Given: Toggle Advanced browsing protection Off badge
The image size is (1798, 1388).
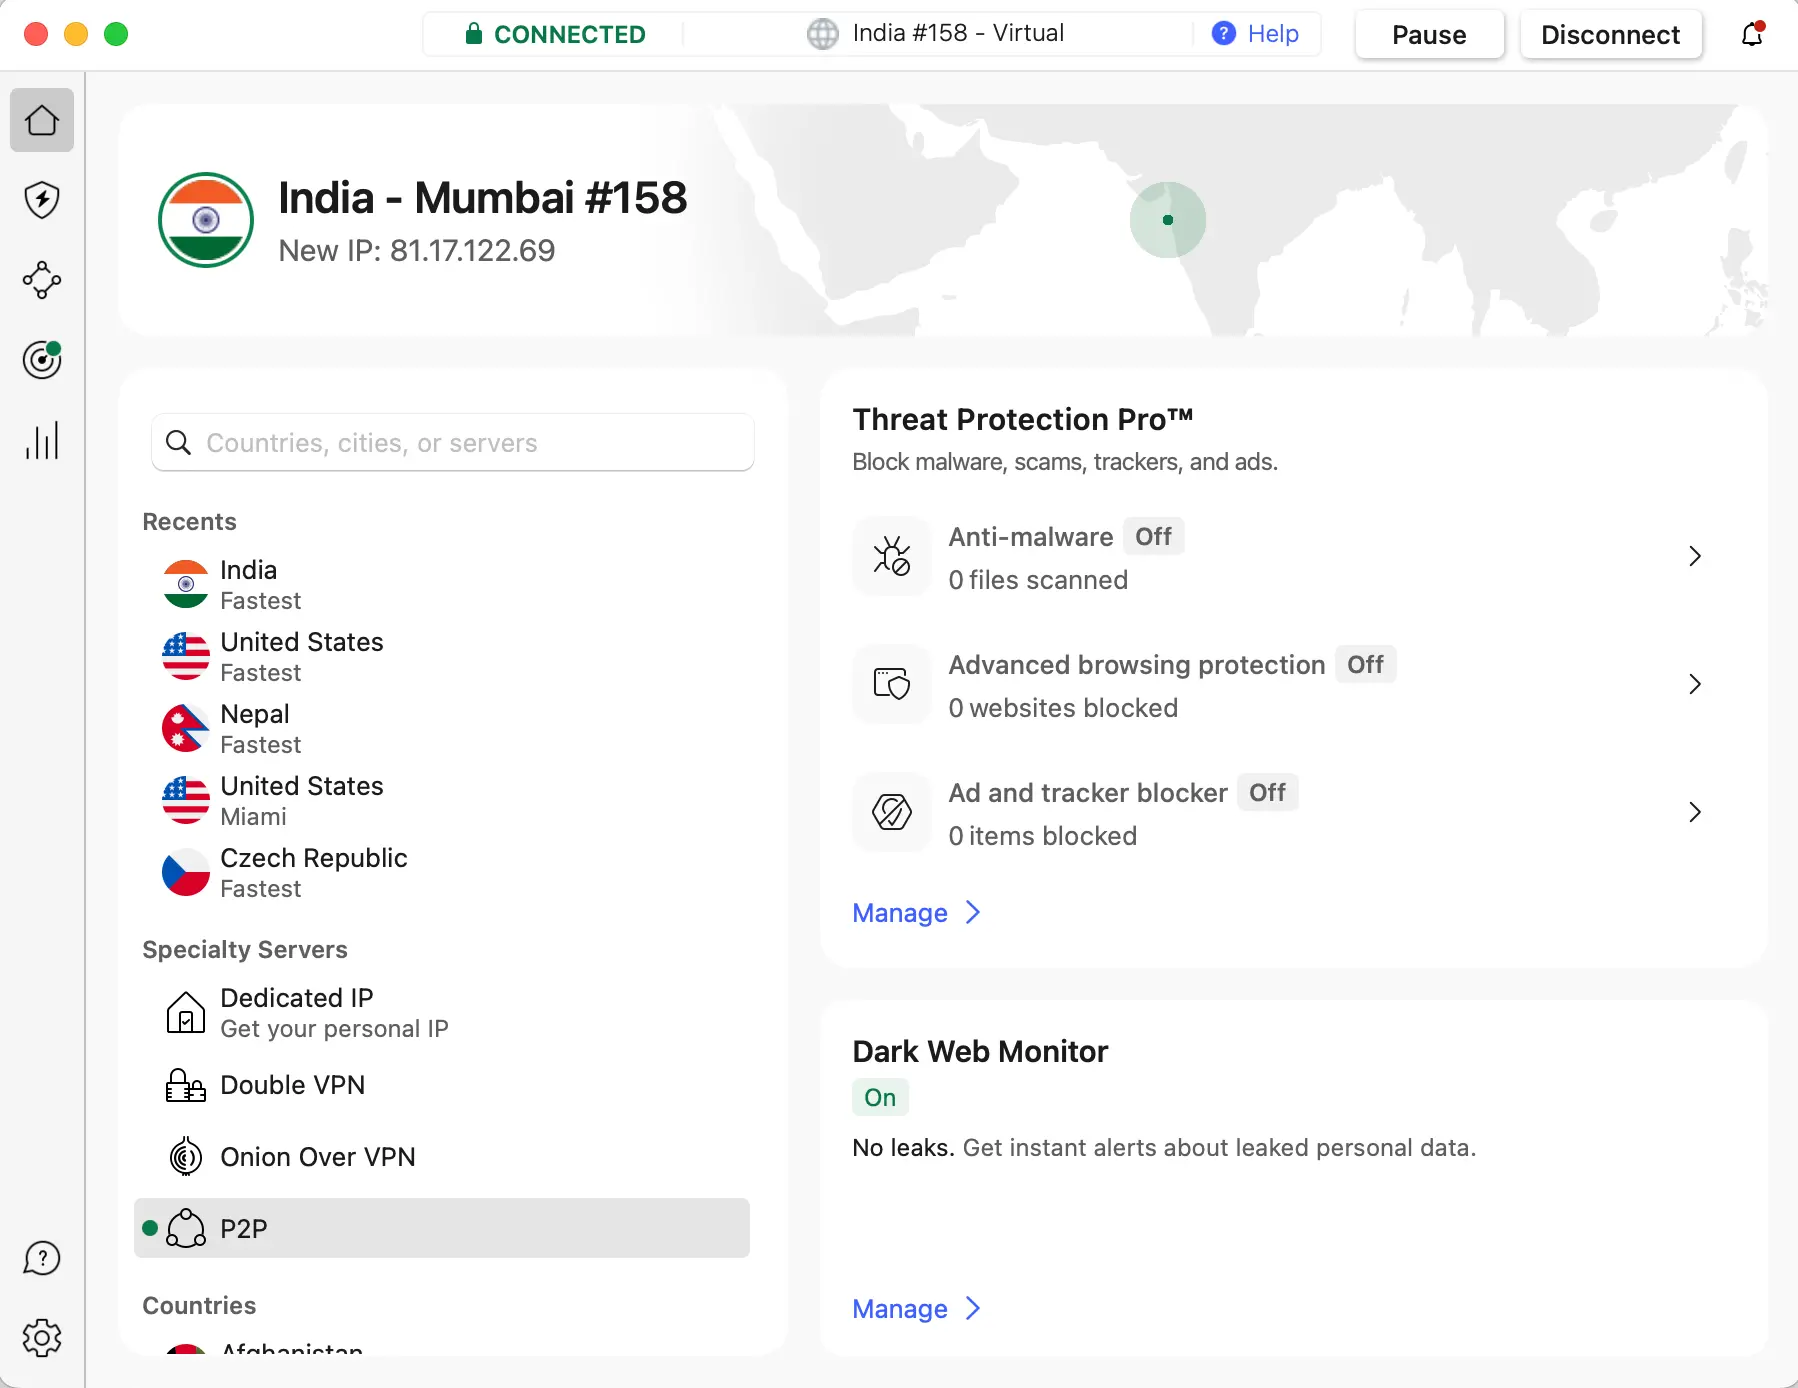Looking at the screenshot, I should (x=1365, y=665).
